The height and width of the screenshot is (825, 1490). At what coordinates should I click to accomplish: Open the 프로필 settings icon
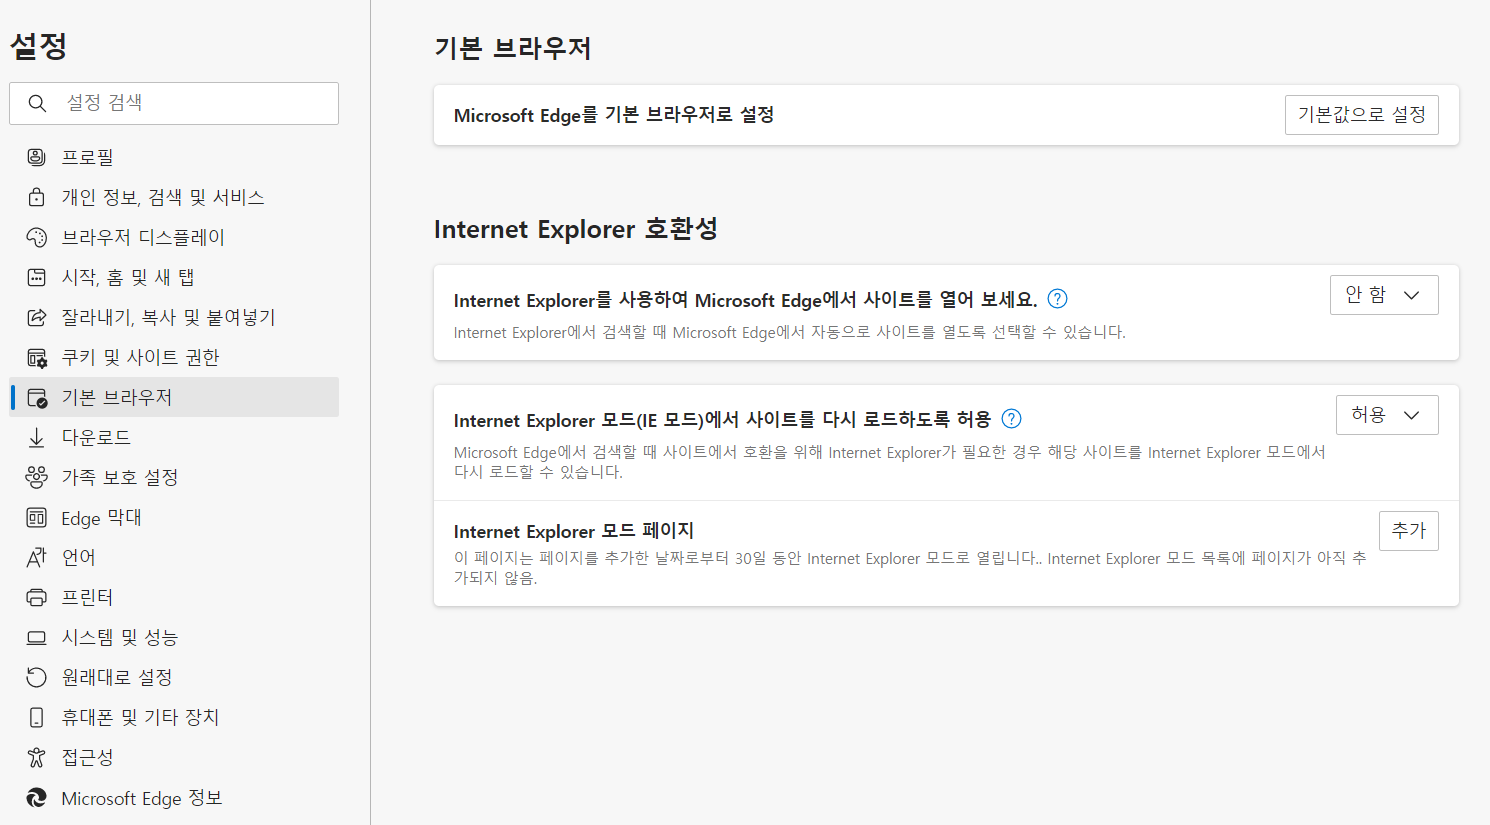36,156
